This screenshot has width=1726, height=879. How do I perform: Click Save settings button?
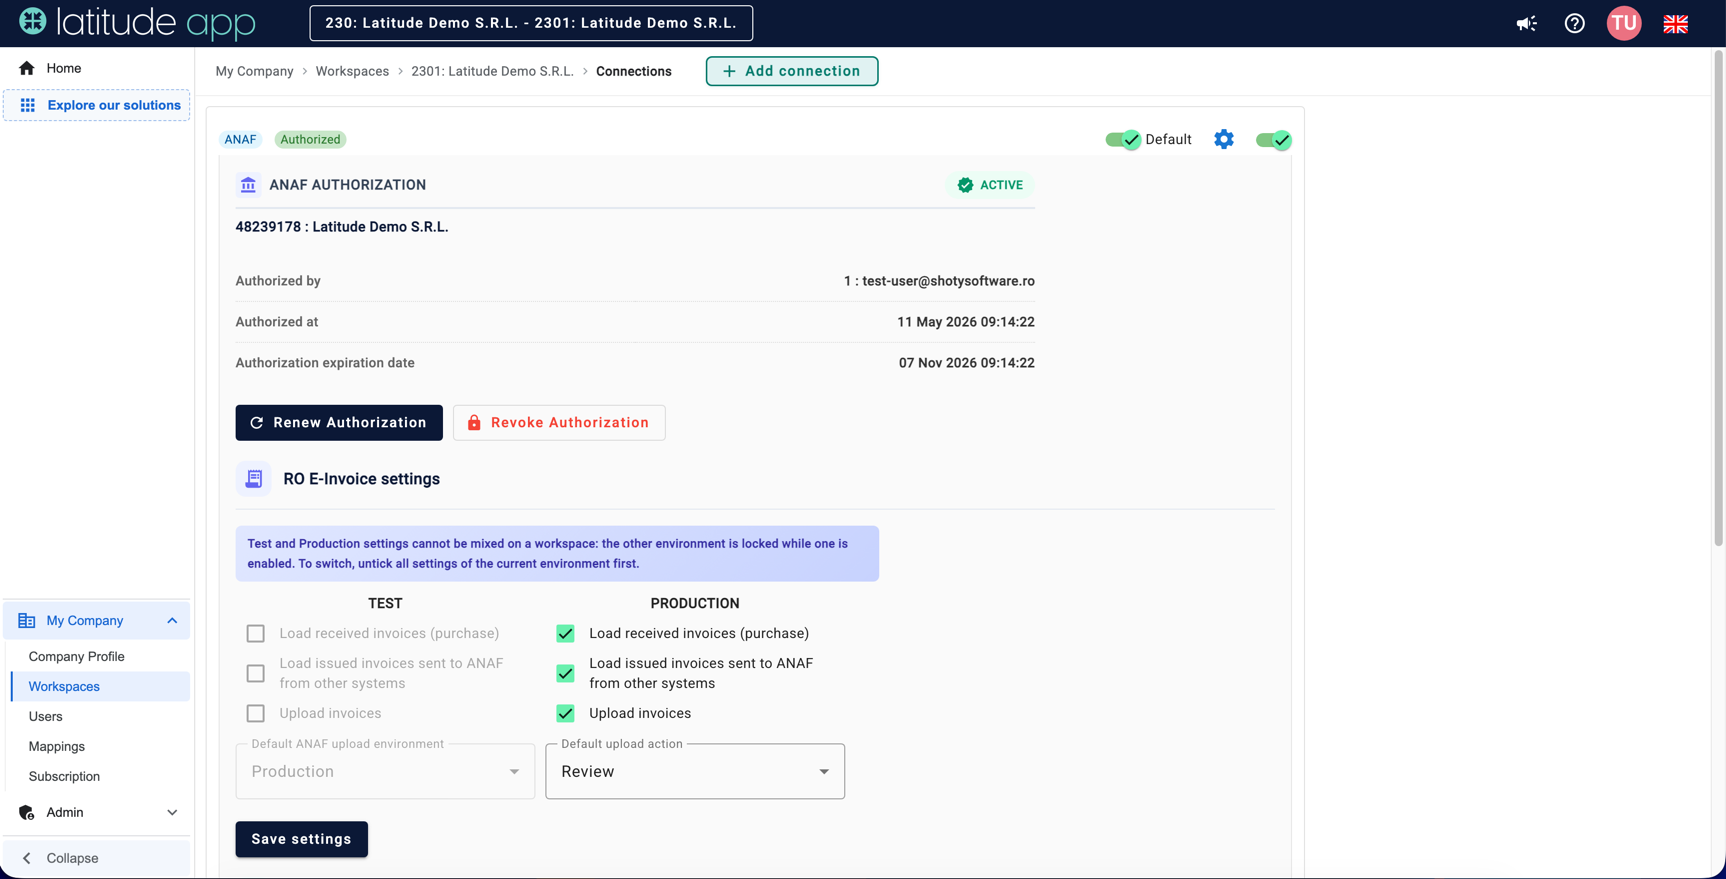[x=302, y=839]
